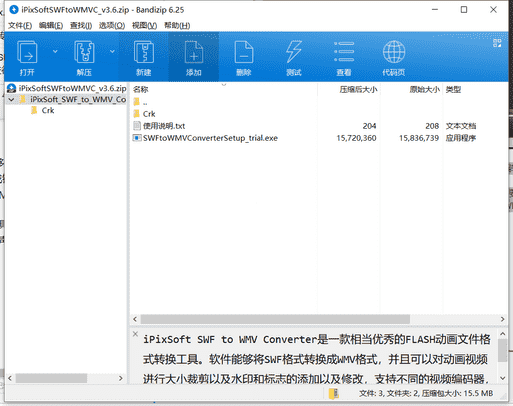Click the archive comment description text

click(317, 359)
